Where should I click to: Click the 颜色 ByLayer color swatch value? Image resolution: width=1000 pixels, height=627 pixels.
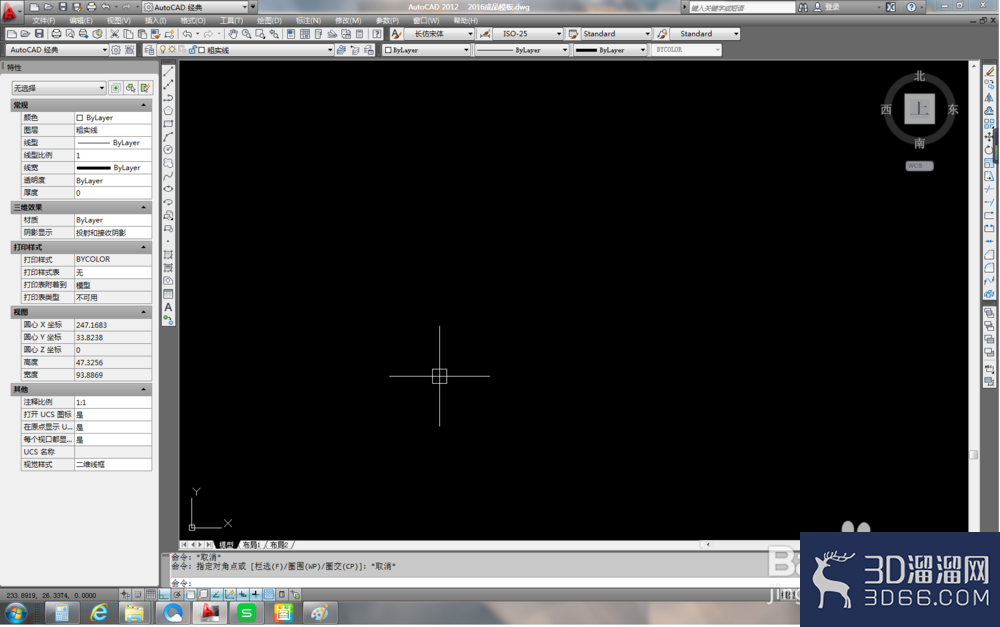point(112,117)
